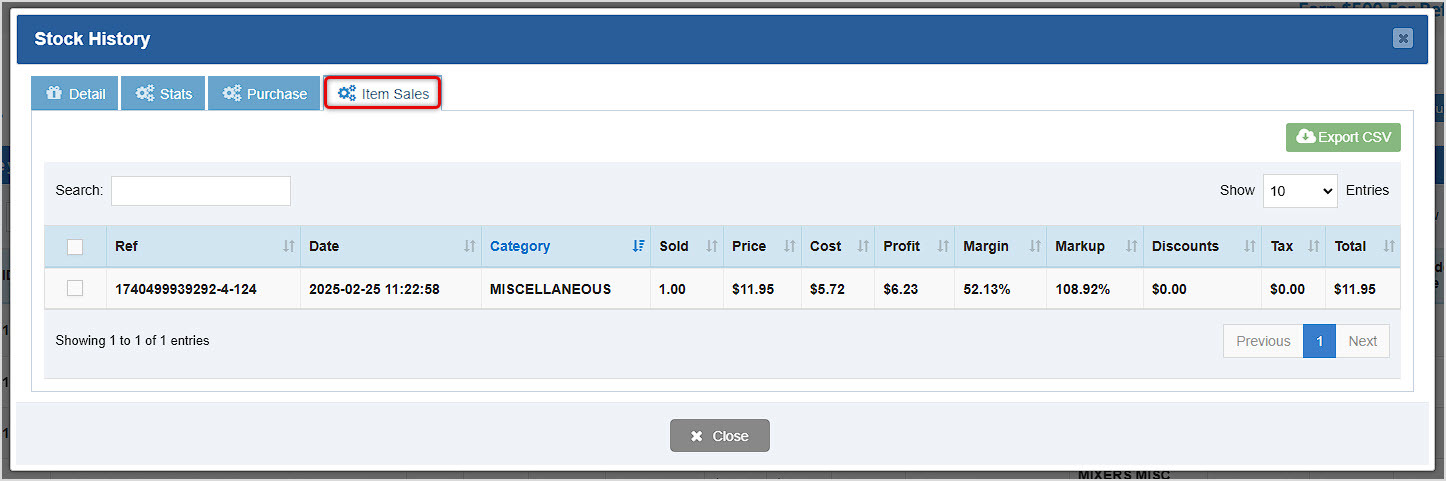Close Stock History dialog via X icon

[x=1403, y=39]
